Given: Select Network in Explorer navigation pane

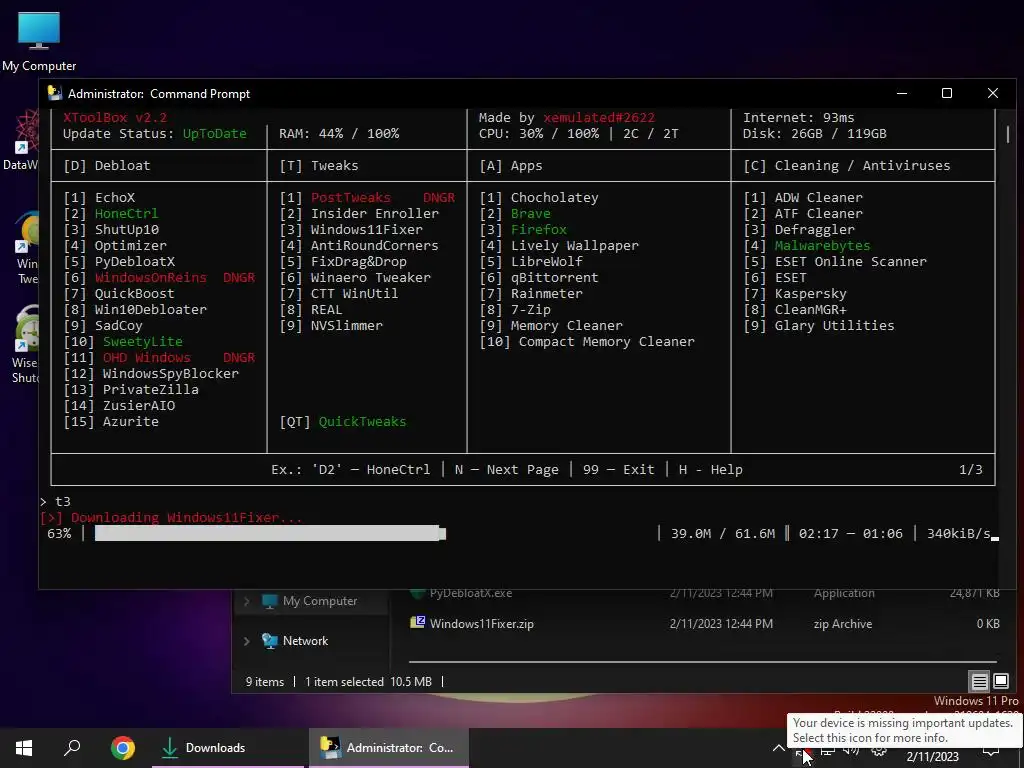Looking at the screenshot, I should (305, 641).
